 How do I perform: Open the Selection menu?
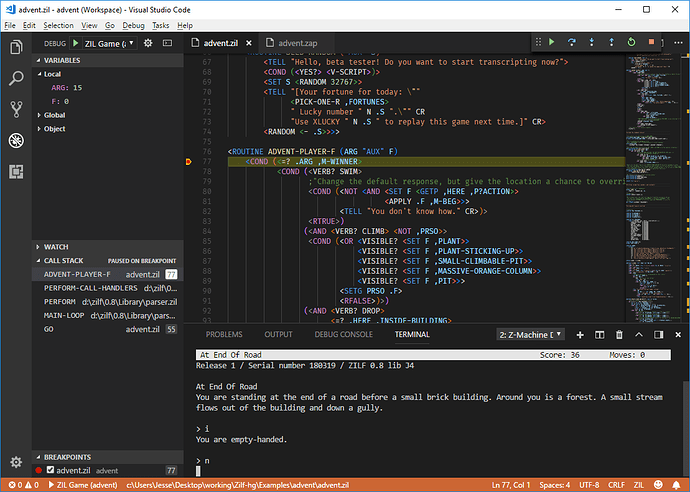click(x=58, y=26)
